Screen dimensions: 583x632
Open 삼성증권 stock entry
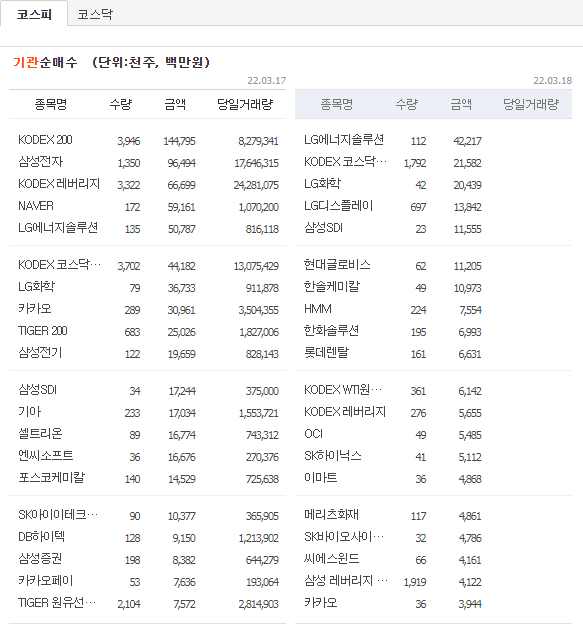point(40,559)
